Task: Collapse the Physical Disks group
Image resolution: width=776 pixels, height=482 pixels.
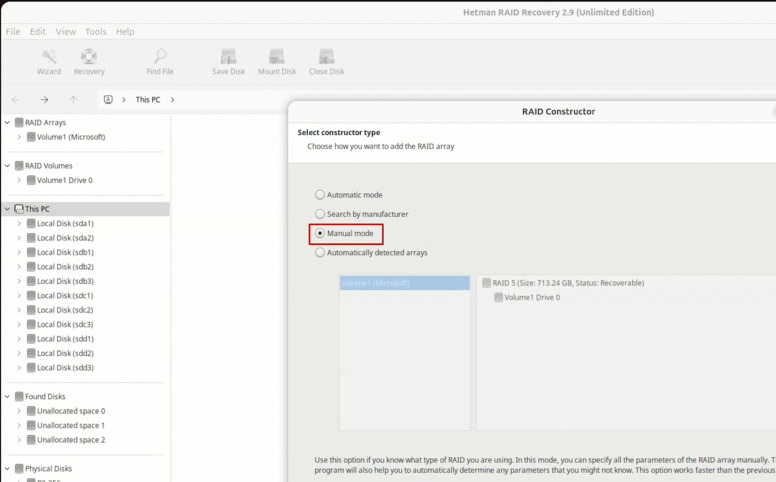Action: click(x=7, y=468)
